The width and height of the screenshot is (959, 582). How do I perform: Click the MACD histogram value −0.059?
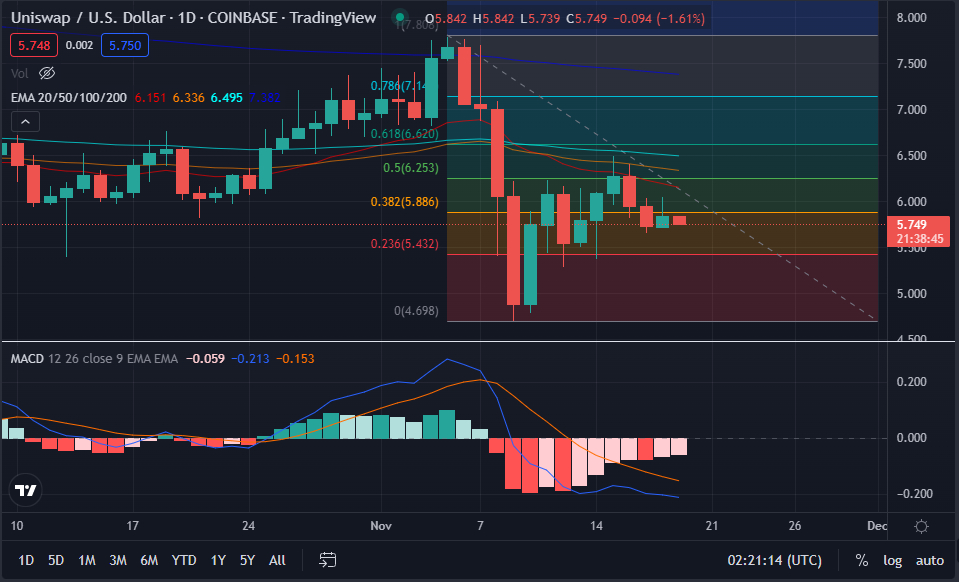(x=206, y=359)
